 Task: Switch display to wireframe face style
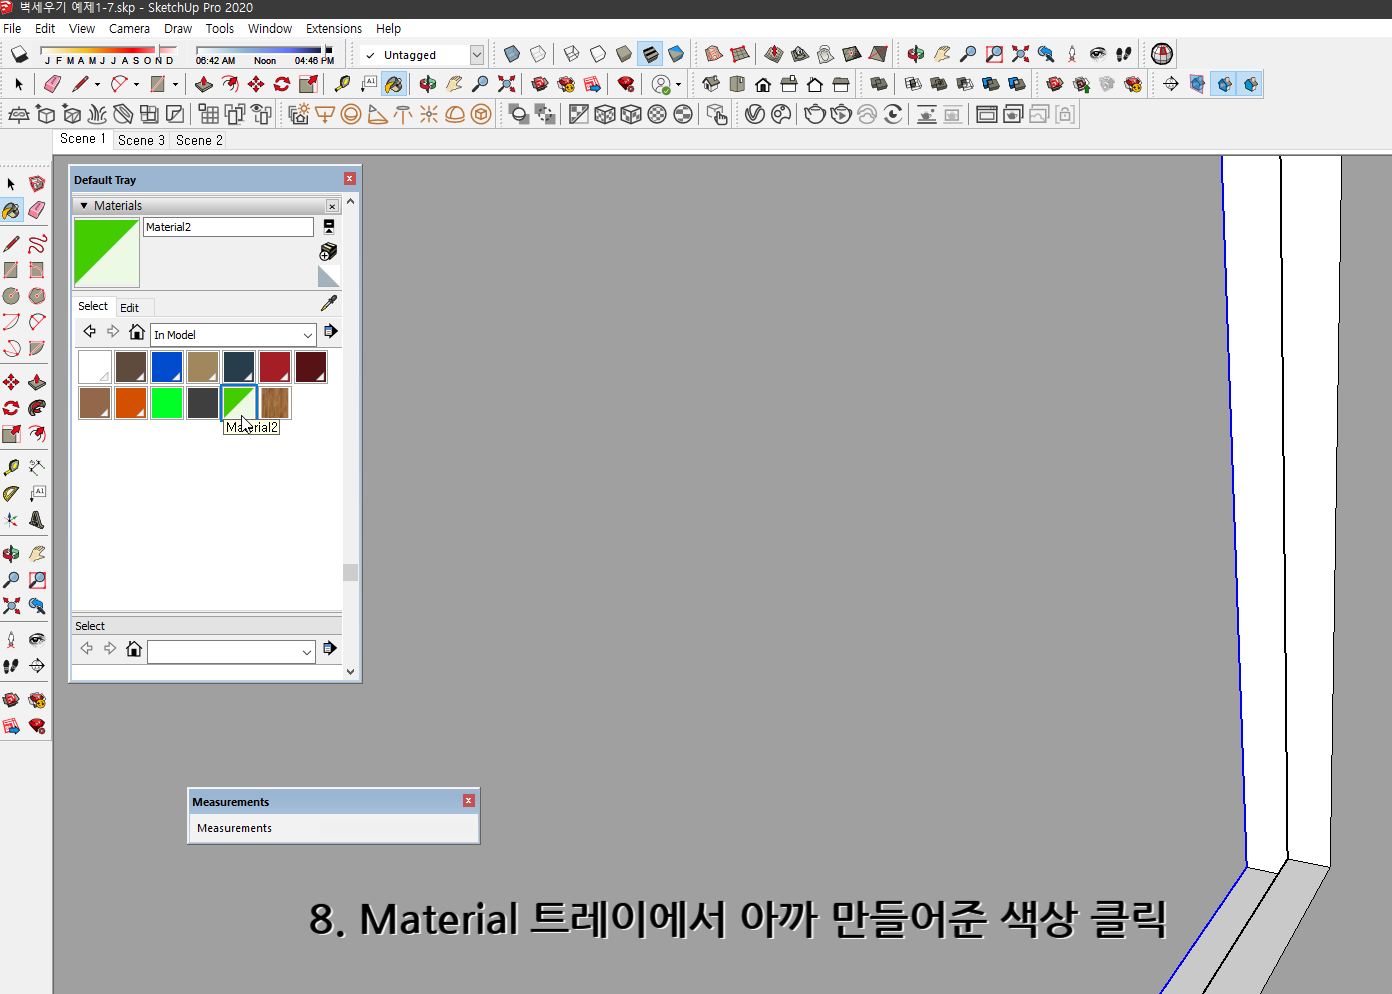(570, 54)
